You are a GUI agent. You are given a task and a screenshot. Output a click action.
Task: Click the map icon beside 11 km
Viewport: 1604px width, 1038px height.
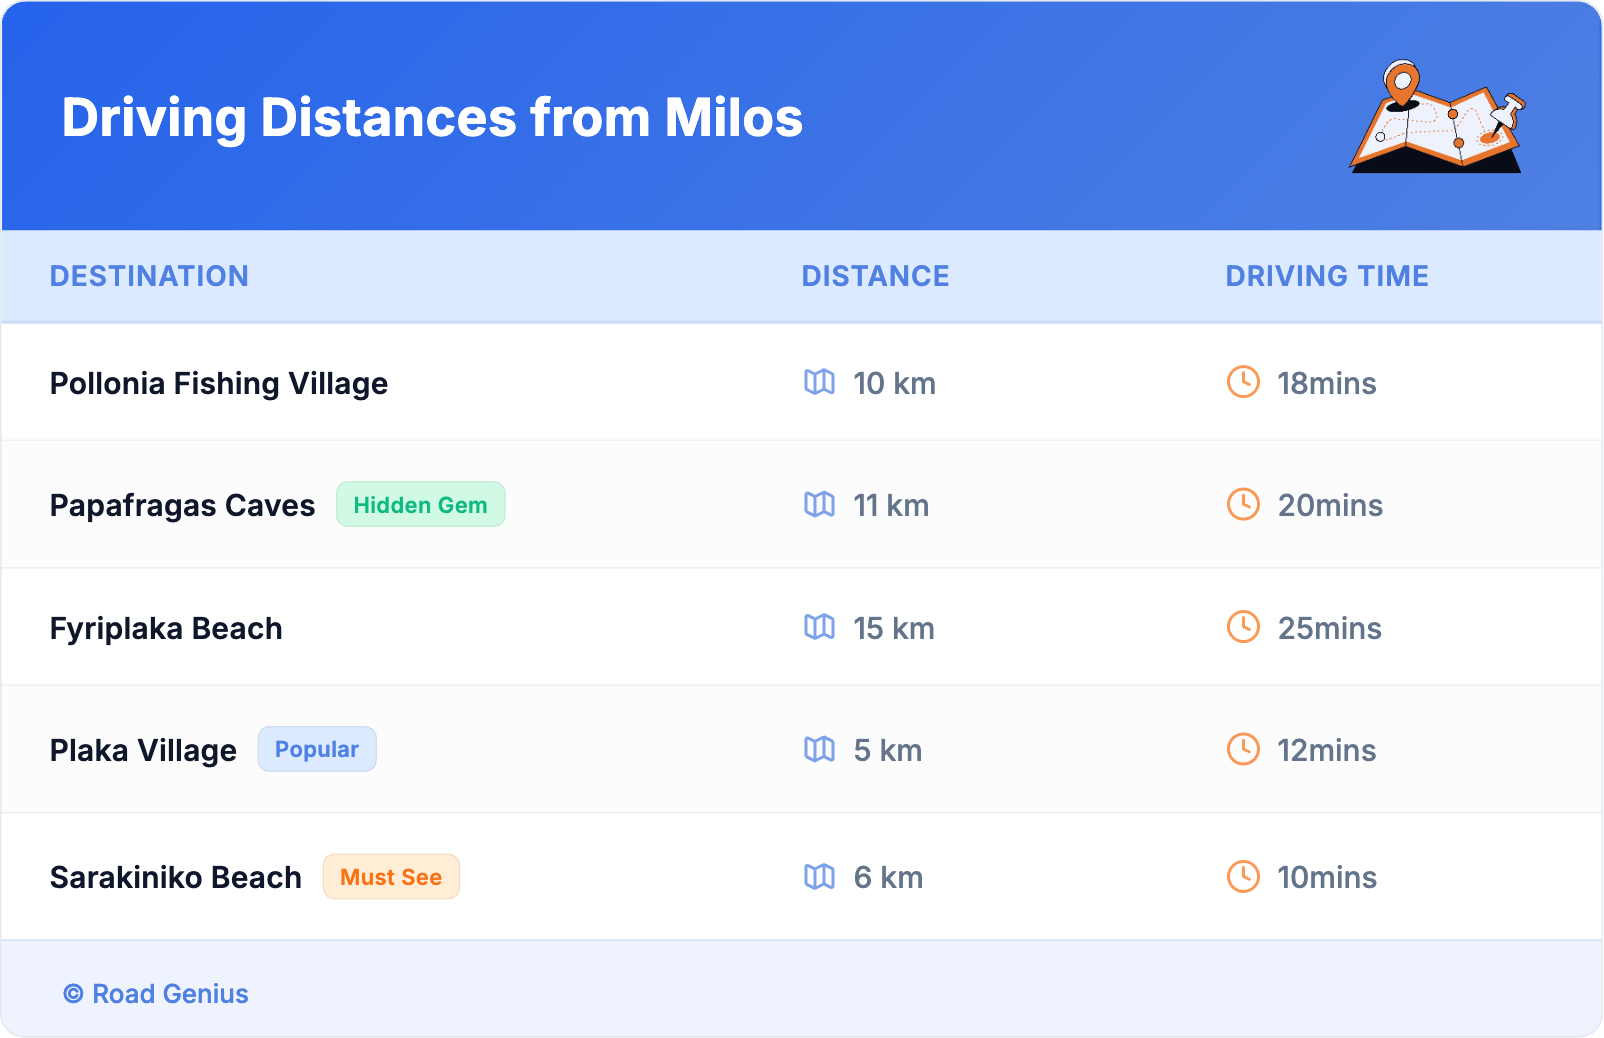pyautogui.click(x=819, y=505)
